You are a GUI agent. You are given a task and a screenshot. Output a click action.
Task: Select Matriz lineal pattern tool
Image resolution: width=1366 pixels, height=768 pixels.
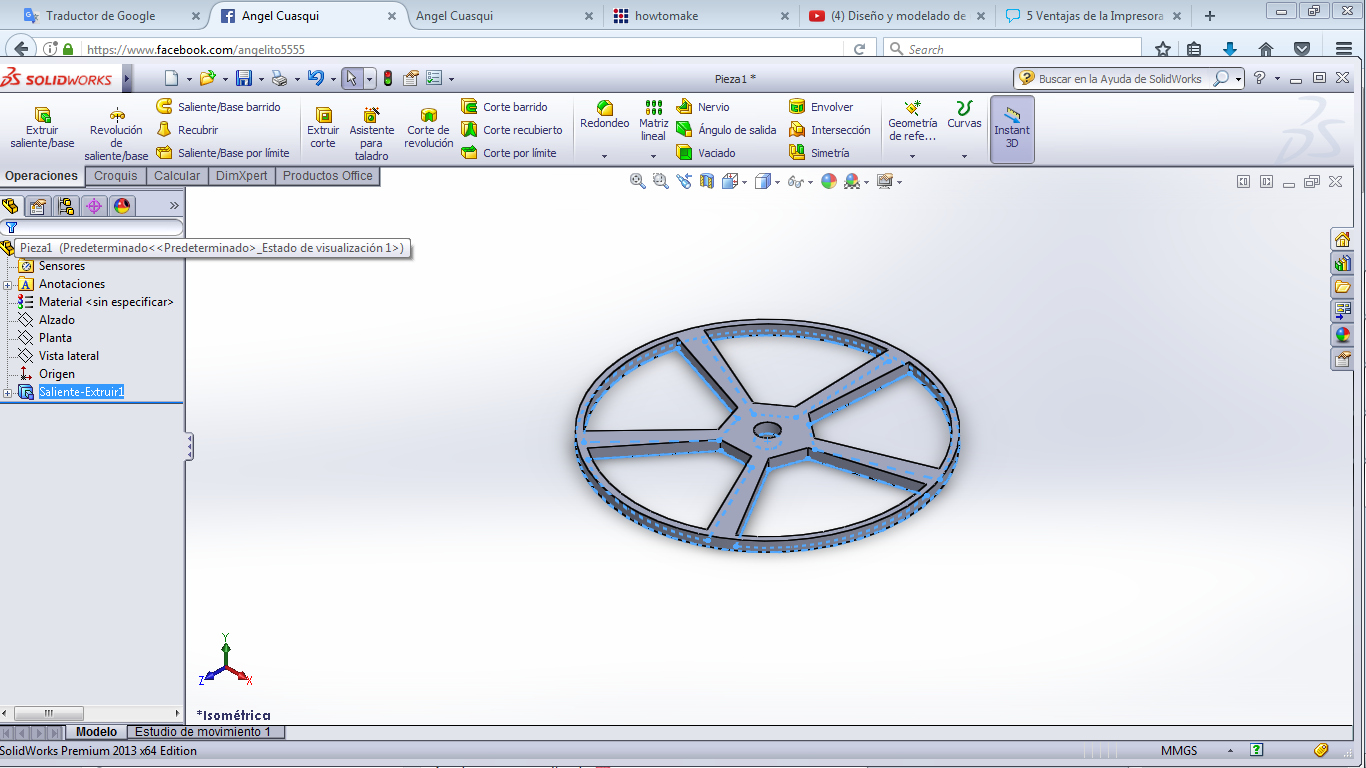653,120
